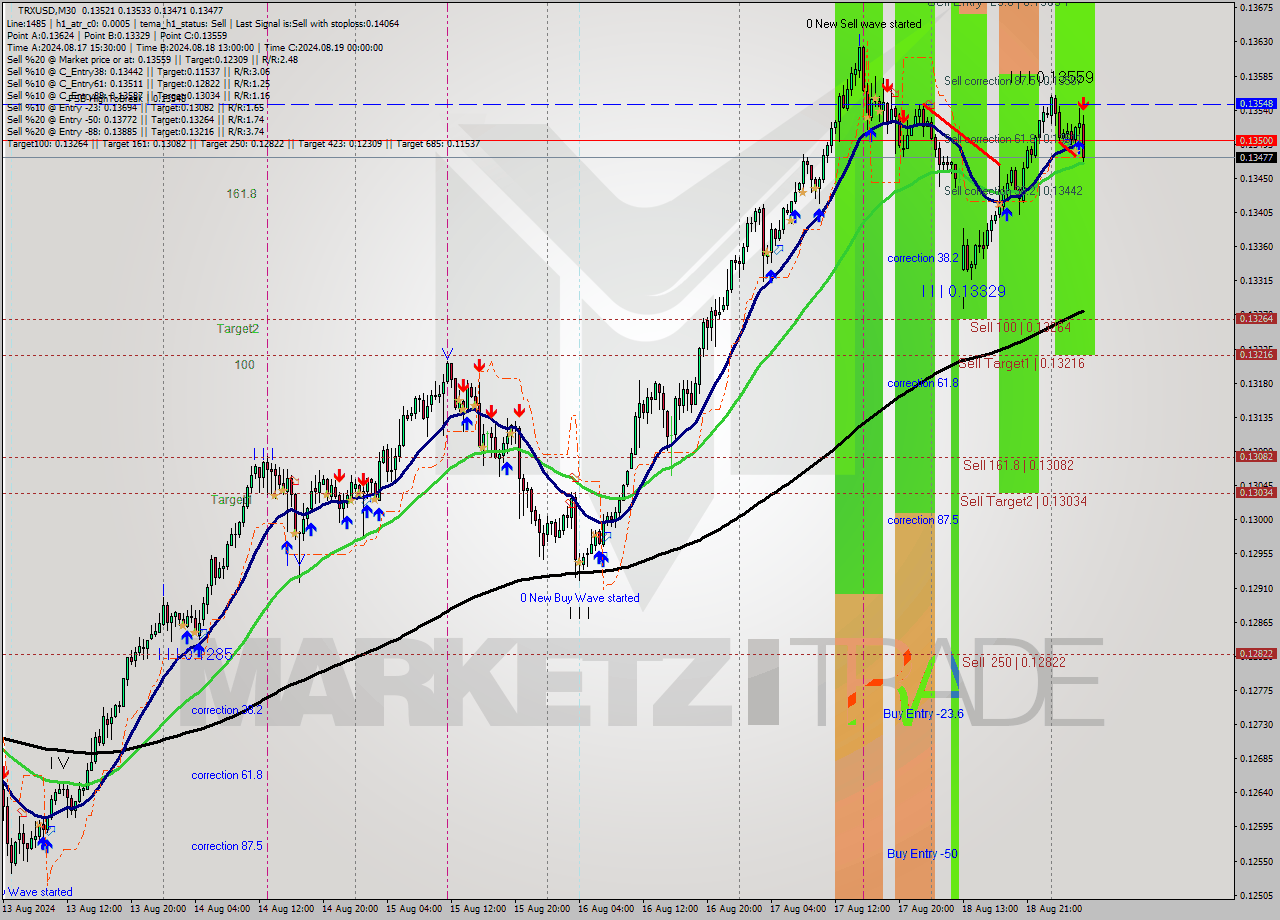The width and height of the screenshot is (1280, 920).
Task: Click the green 'Target2' label at left
Action: click(x=238, y=328)
